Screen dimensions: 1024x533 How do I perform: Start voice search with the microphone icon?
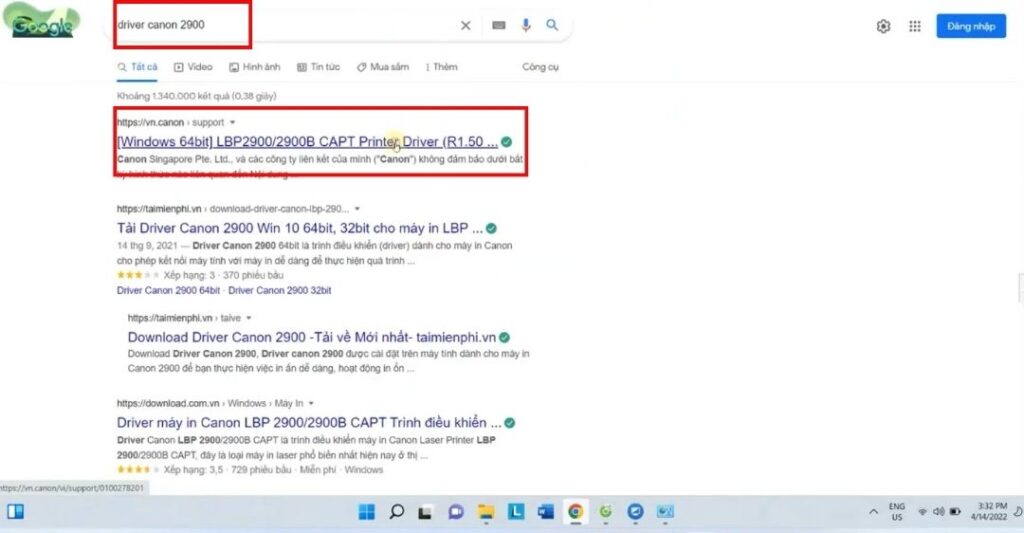pos(526,26)
